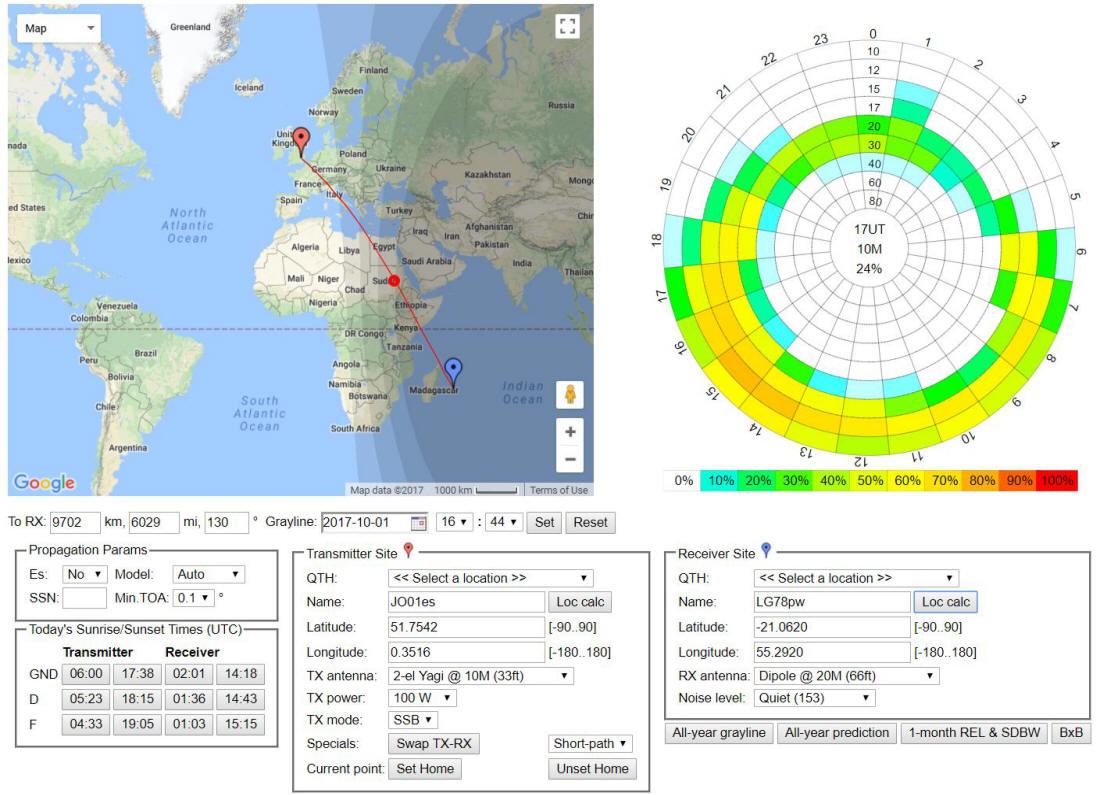
Task: Click the SSN input field
Action: click(84, 598)
